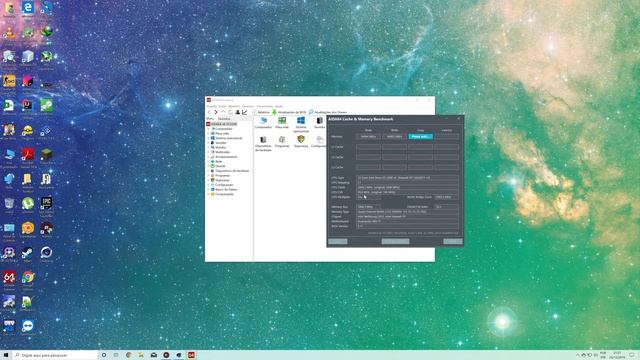The height and width of the screenshot is (360, 640).
Task: Click the Windows taskbar search box
Action: [55, 355]
